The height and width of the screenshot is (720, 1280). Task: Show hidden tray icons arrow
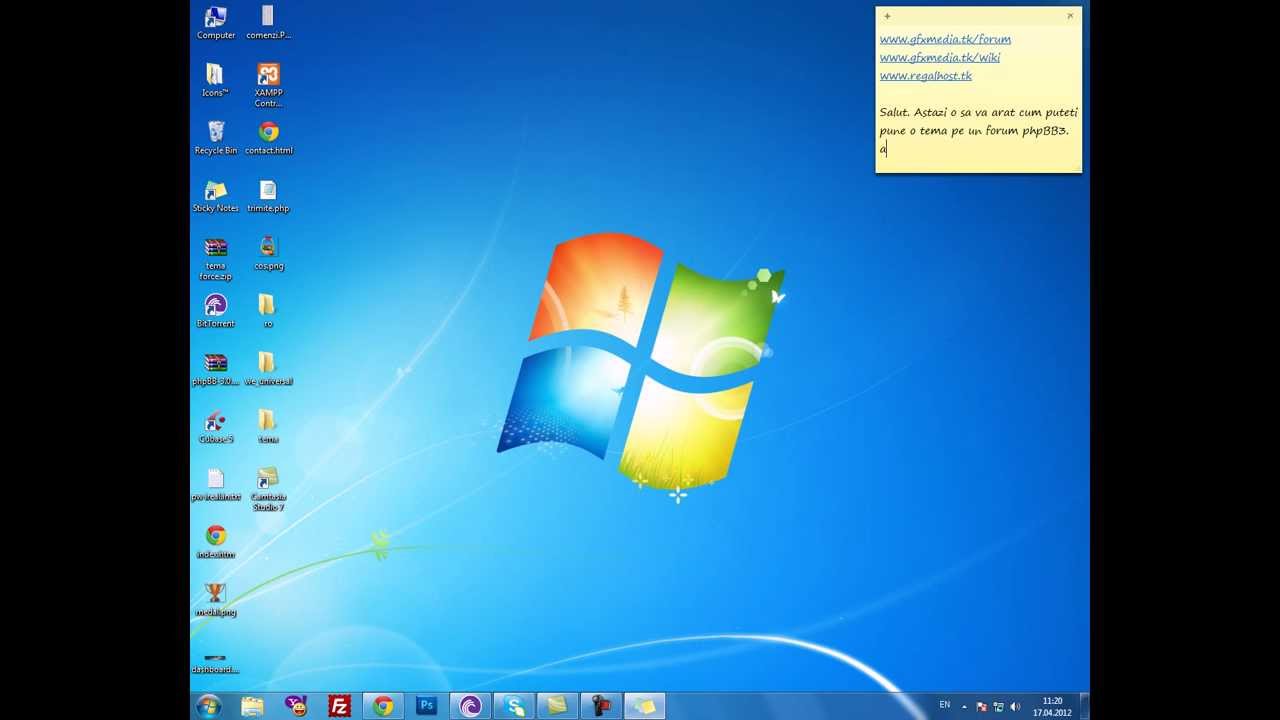965,707
